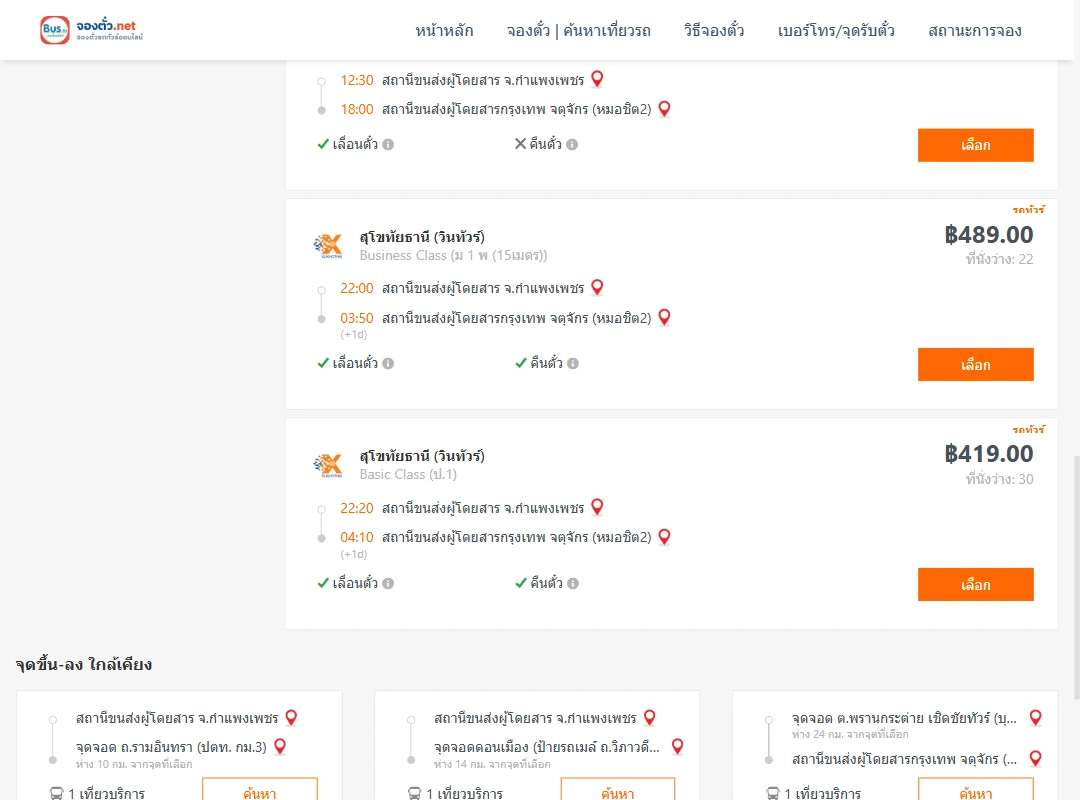Viewport: 1080px width, 800px height.
Task: Click the Business Class seat type label
Action: pos(453,256)
